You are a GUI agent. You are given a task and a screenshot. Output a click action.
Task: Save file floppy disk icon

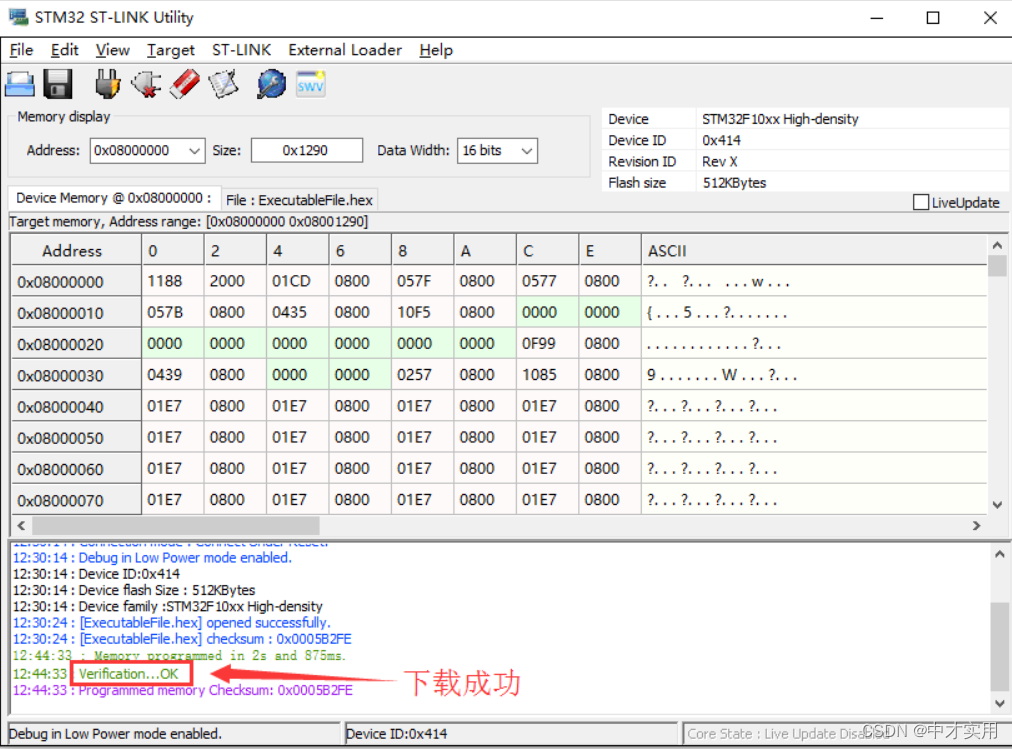(58, 84)
